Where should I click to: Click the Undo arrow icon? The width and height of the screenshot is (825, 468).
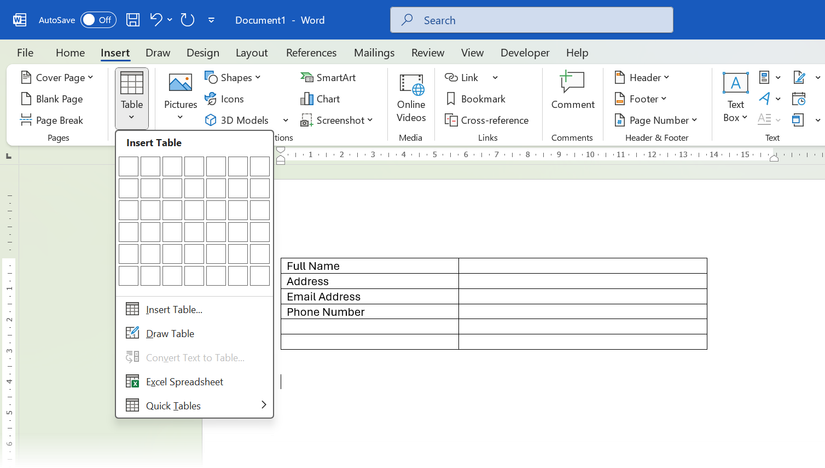(156, 20)
